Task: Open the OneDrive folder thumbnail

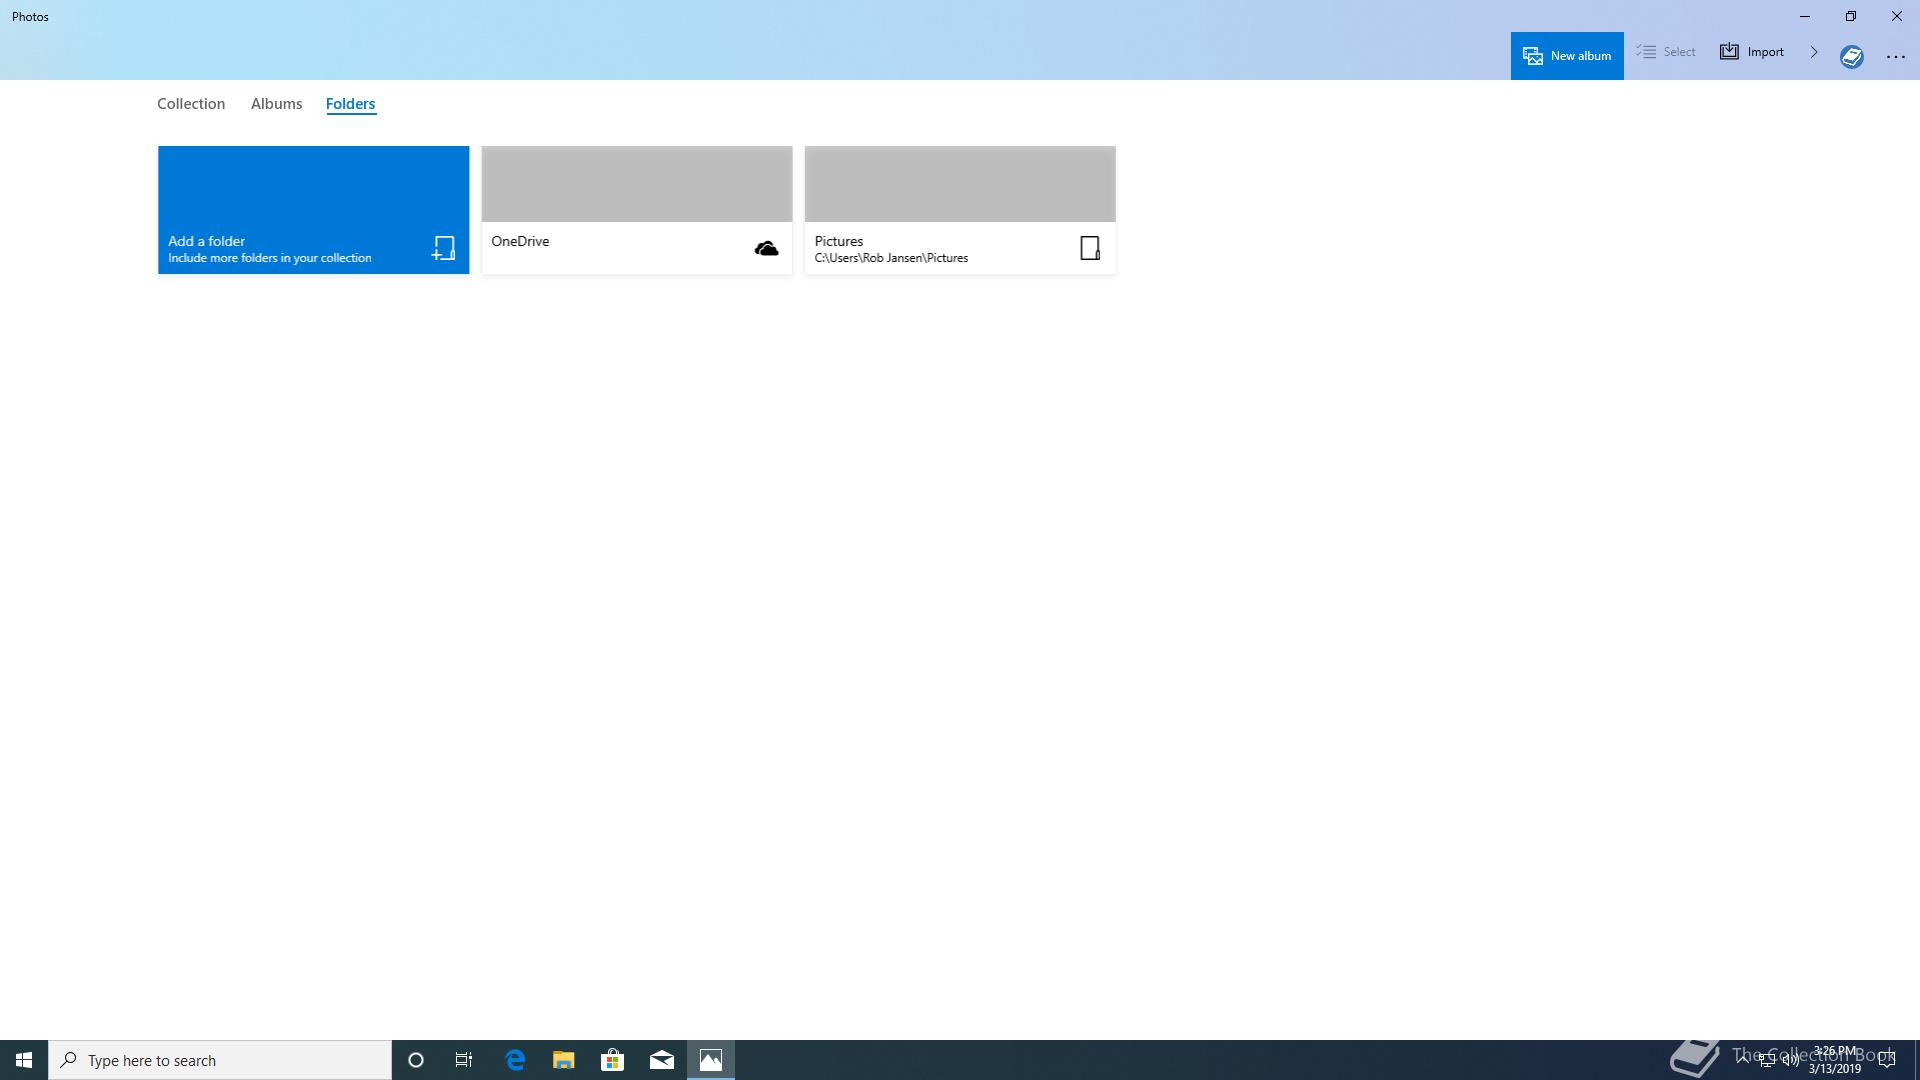Action: 637,184
